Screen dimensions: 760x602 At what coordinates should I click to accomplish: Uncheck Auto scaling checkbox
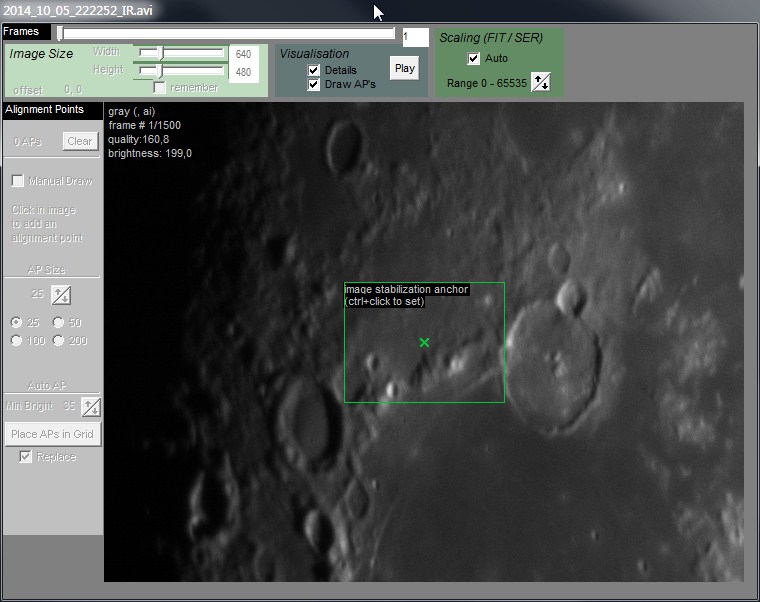pyautogui.click(x=474, y=58)
